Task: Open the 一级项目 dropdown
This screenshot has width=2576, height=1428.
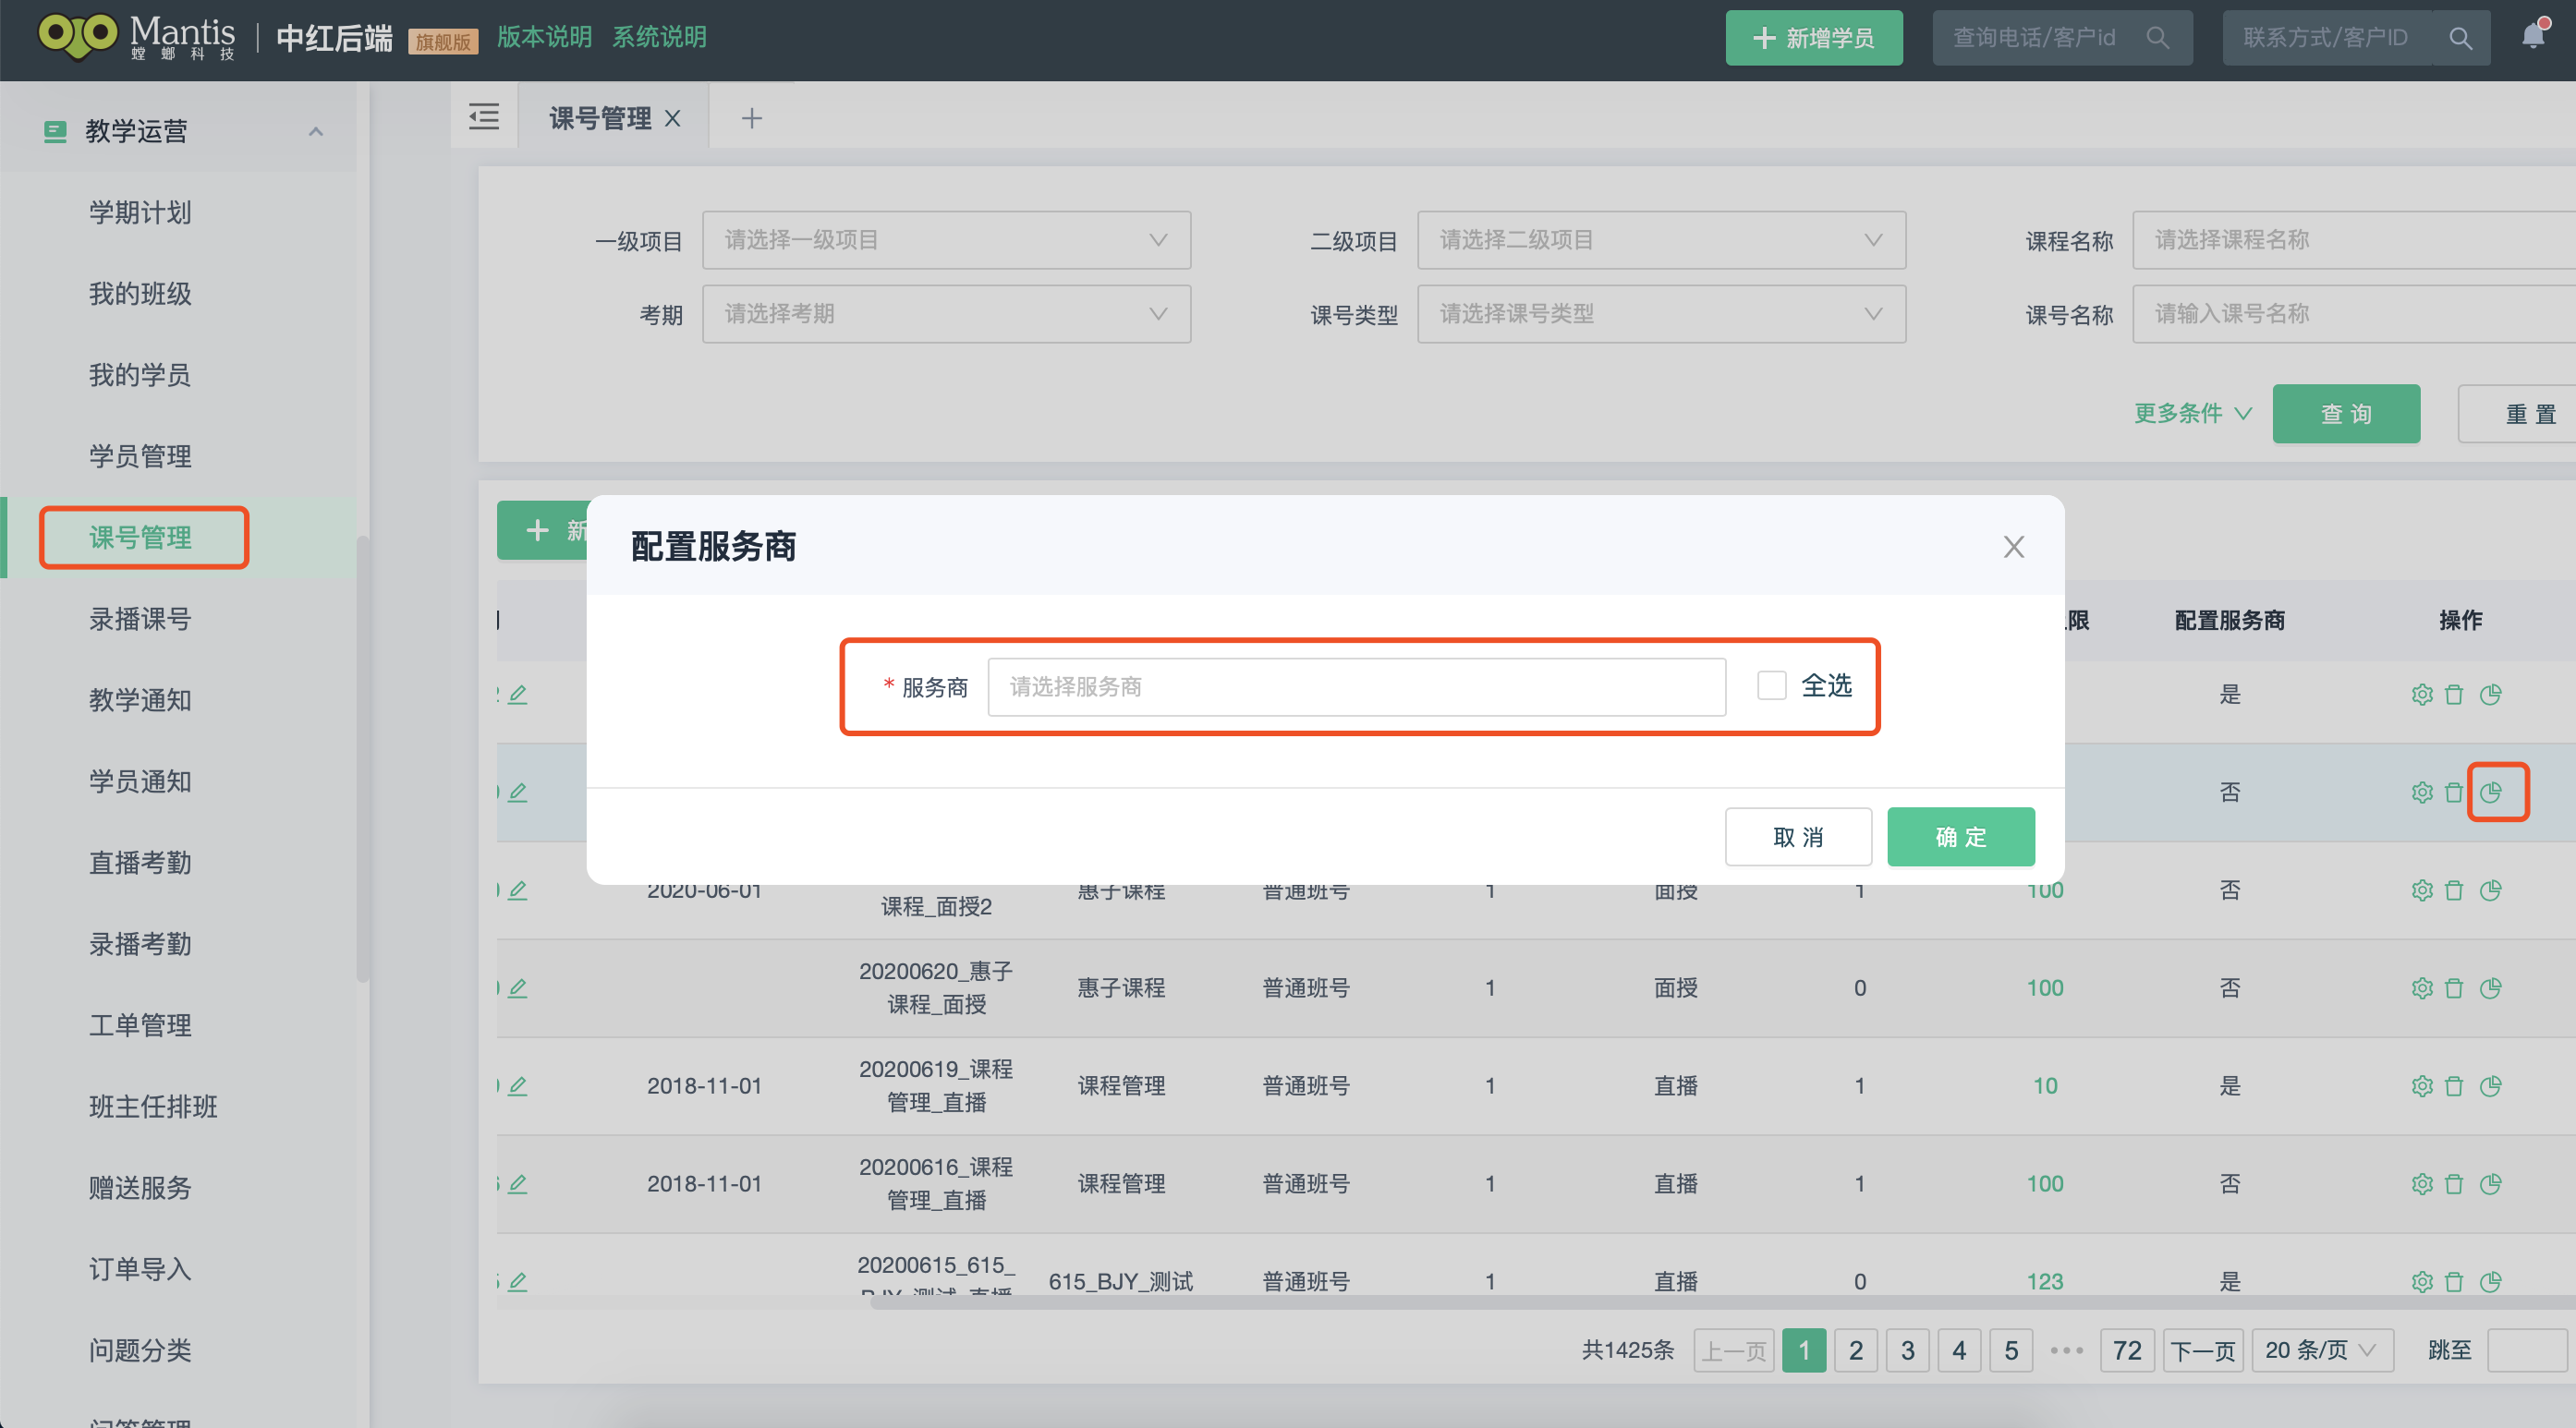Action: tap(946, 240)
